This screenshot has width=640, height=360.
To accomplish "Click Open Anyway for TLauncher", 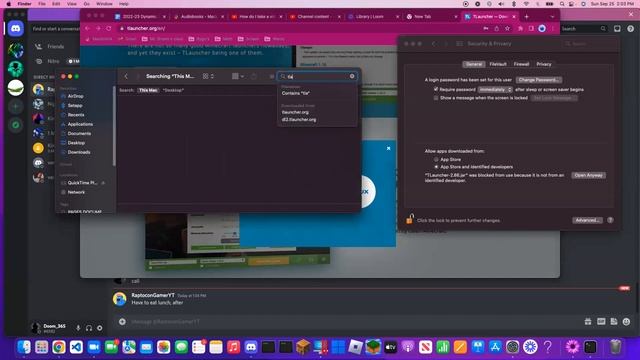I will [x=588, y=175].
